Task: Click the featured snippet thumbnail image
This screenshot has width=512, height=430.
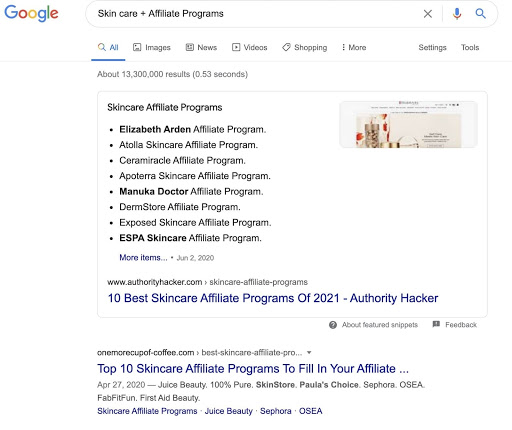Action: click(408, 124)
